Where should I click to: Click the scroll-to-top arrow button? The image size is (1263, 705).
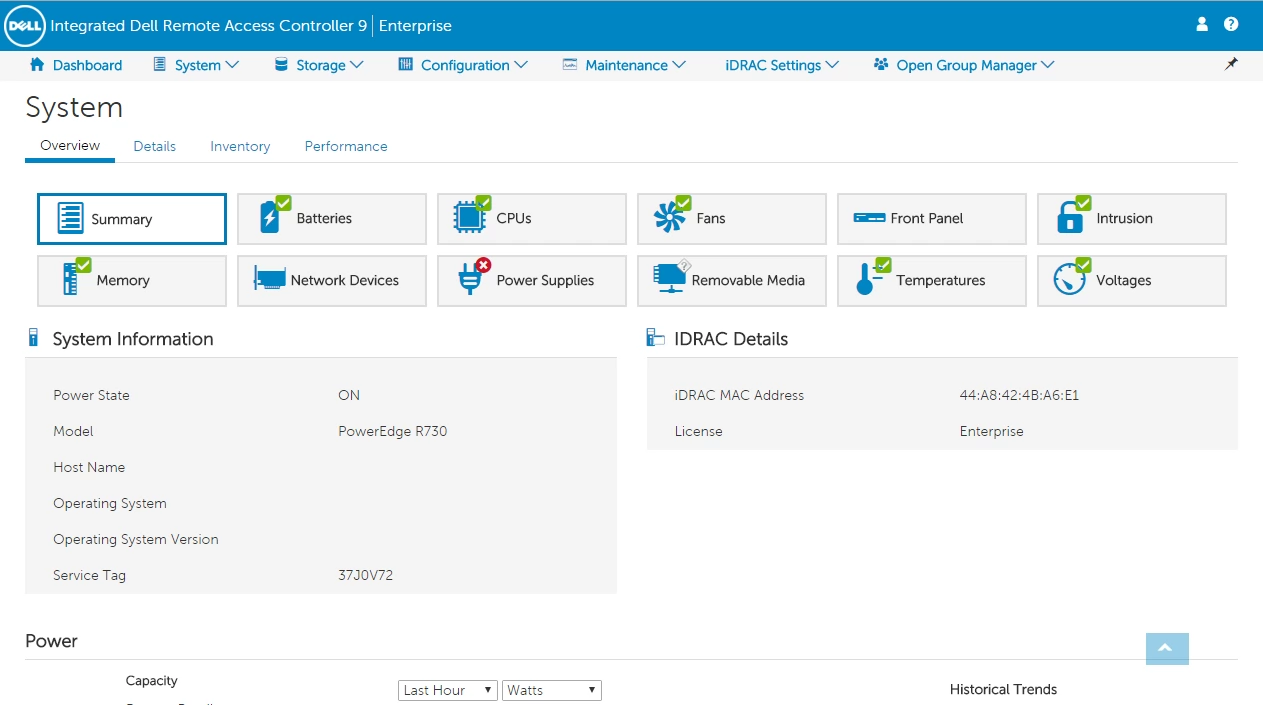1167,649
